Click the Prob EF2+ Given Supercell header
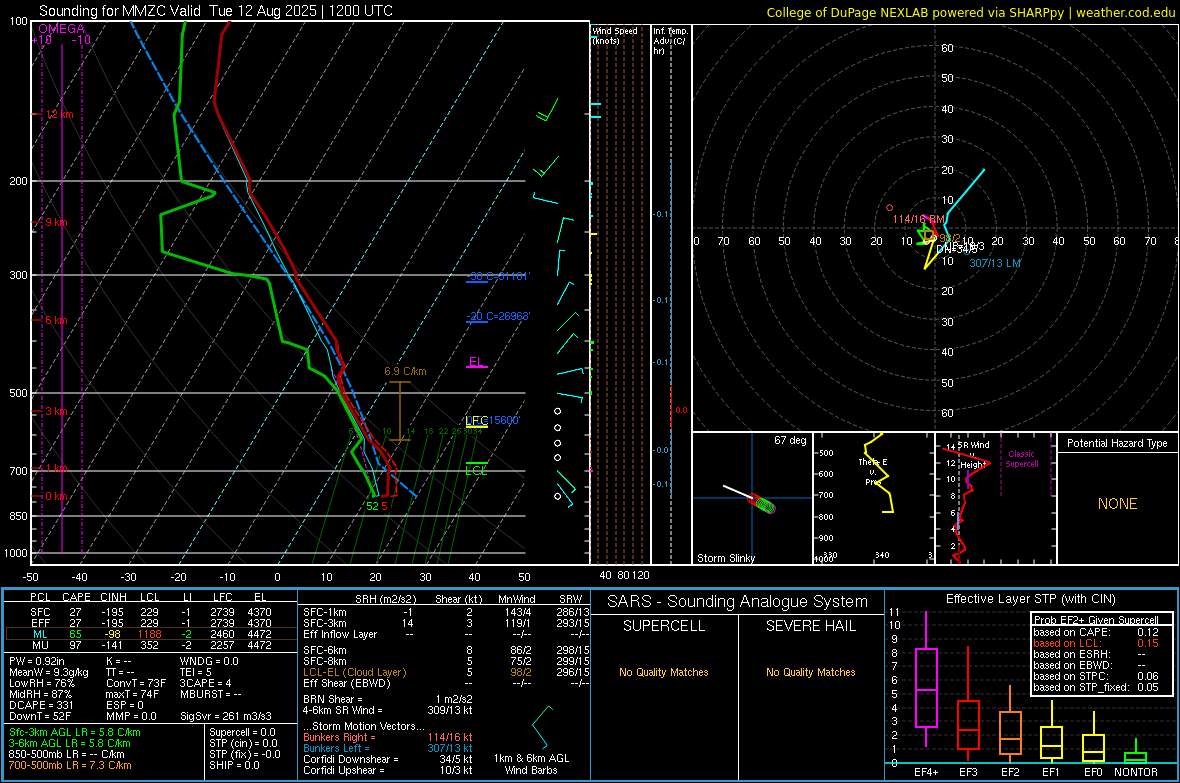1180x783 pixels. coord(1096,620)
